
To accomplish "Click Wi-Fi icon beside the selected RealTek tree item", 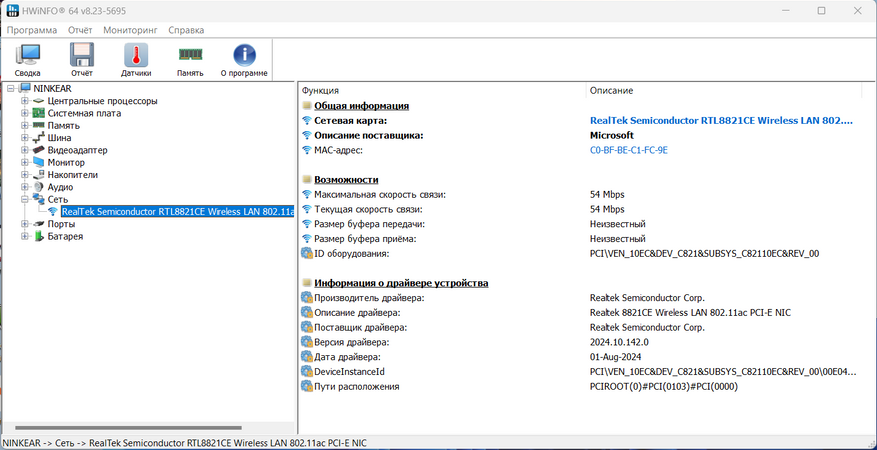I will click(53, 212).
